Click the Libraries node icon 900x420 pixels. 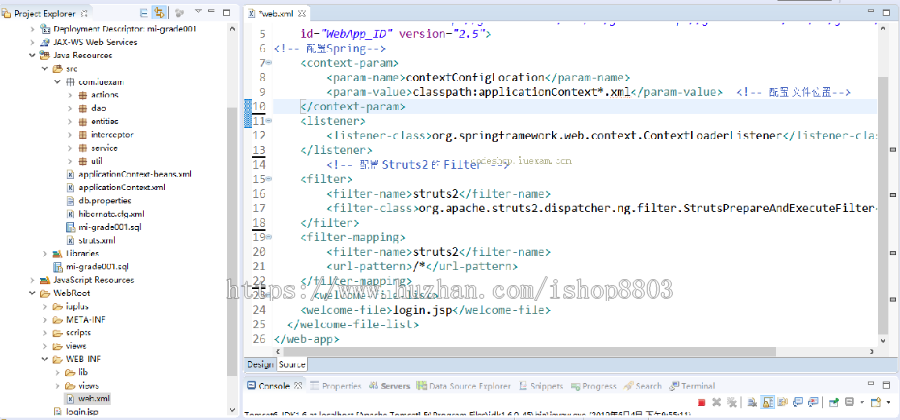tap(57, 253)
